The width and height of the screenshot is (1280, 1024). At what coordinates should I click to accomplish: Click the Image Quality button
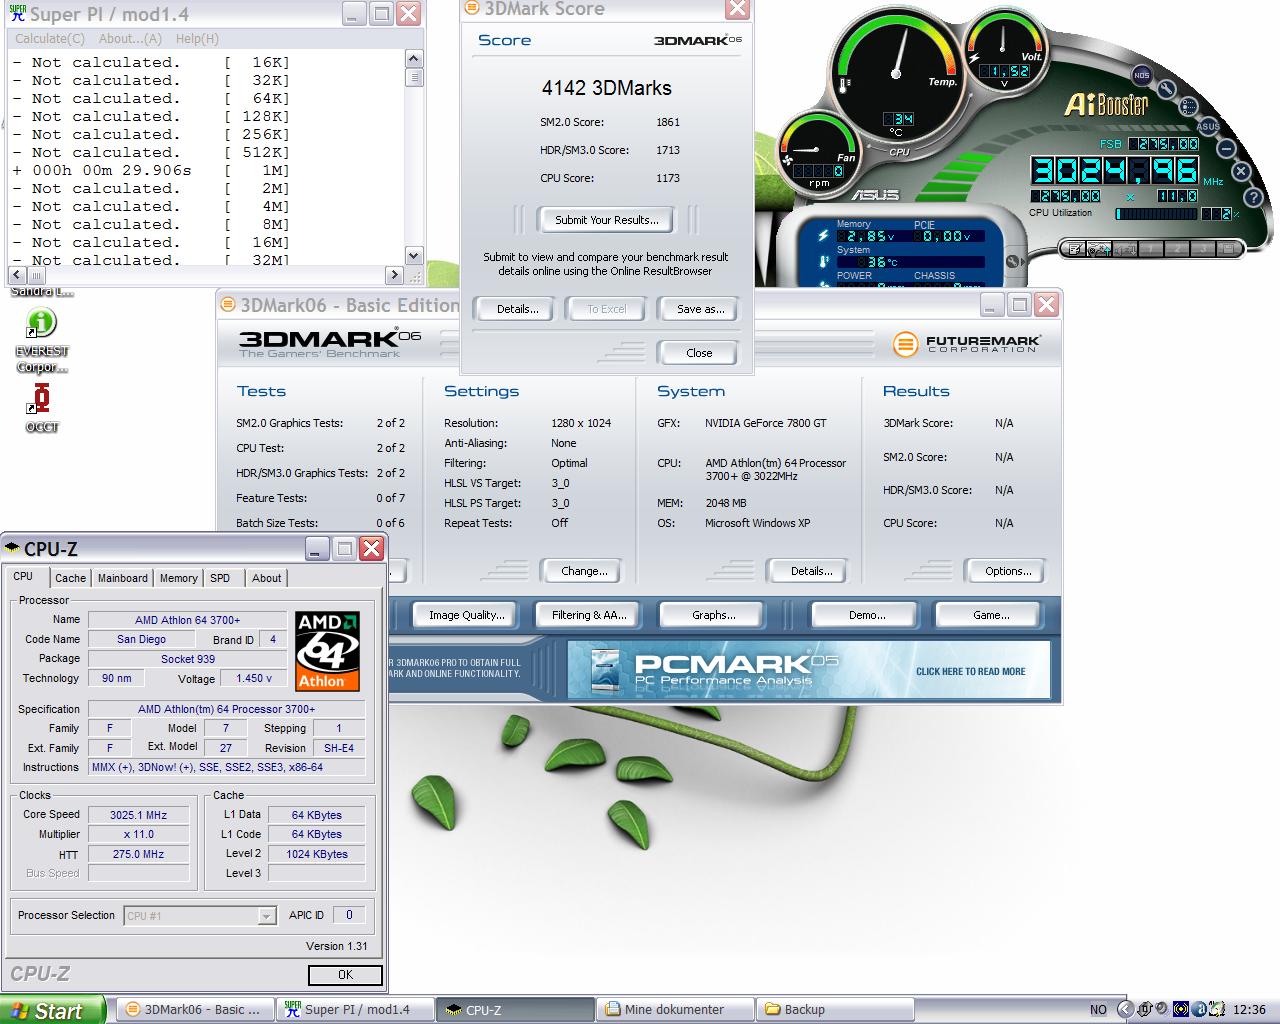(x=466, y=615)
